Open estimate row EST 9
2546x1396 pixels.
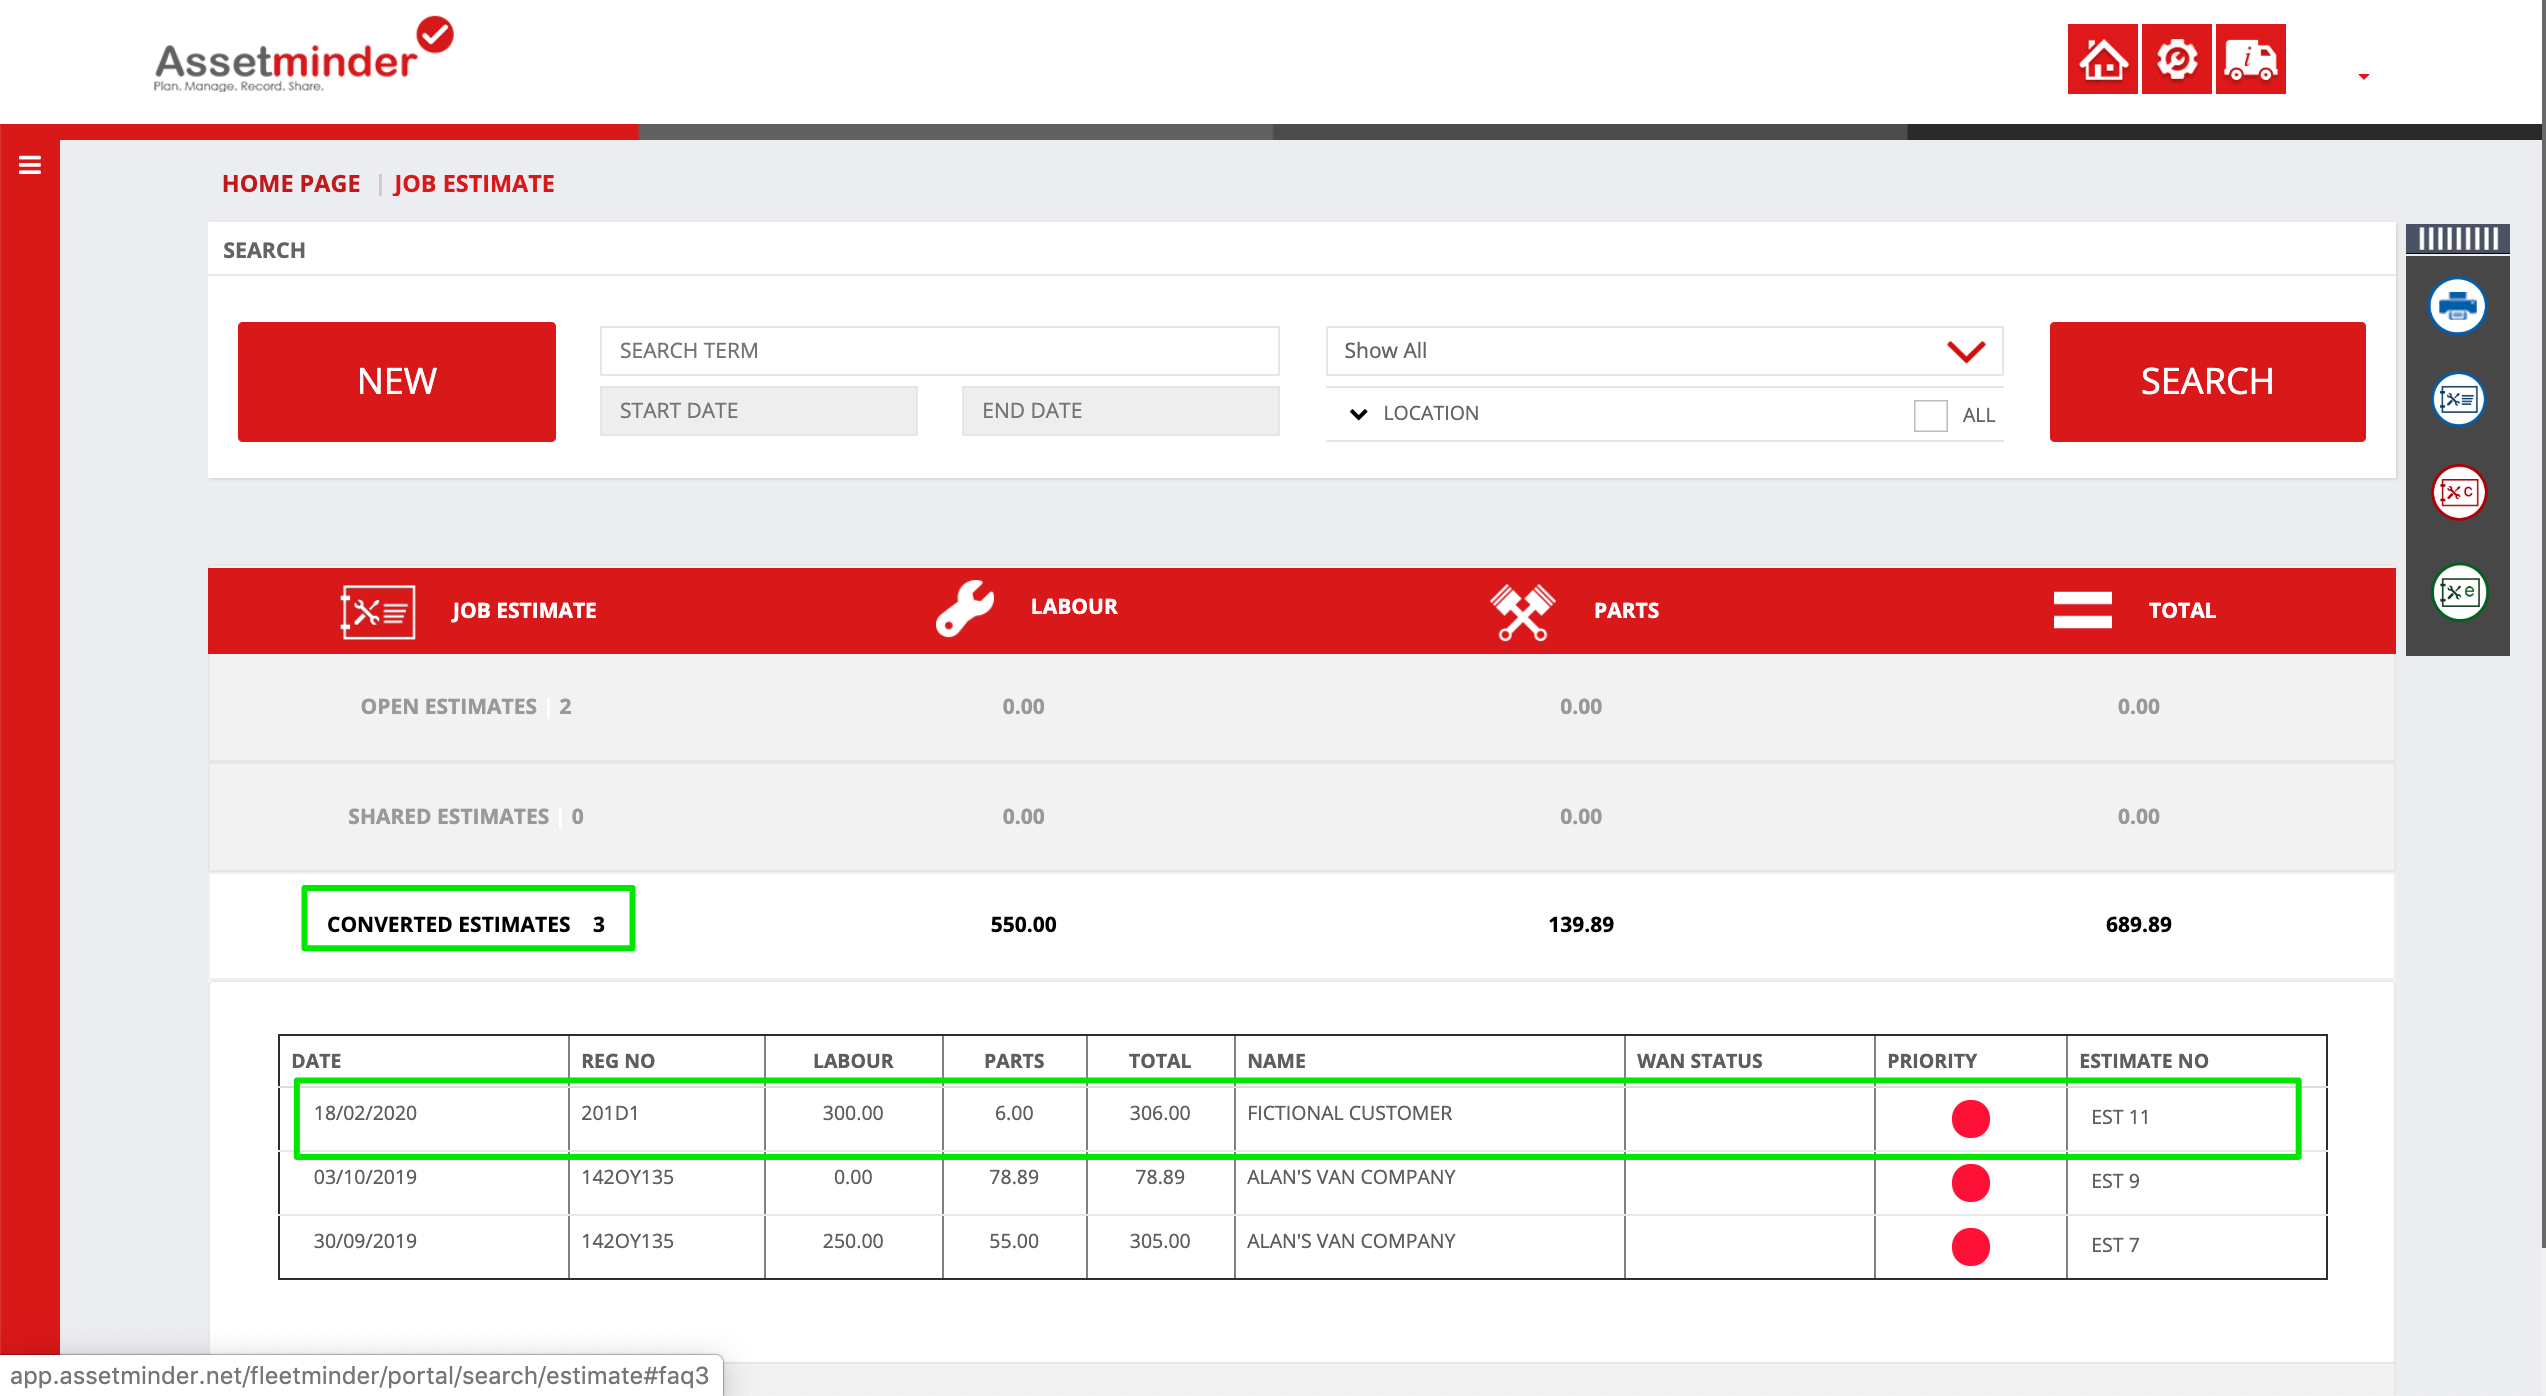click(1302, 1183)
